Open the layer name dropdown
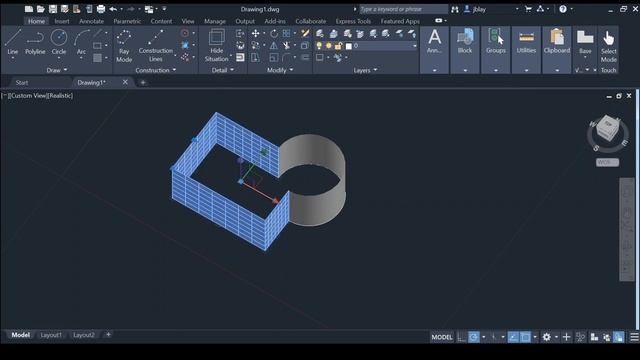Image resolution: width=640 pixels, height=360 pixels. click(415, 46)
